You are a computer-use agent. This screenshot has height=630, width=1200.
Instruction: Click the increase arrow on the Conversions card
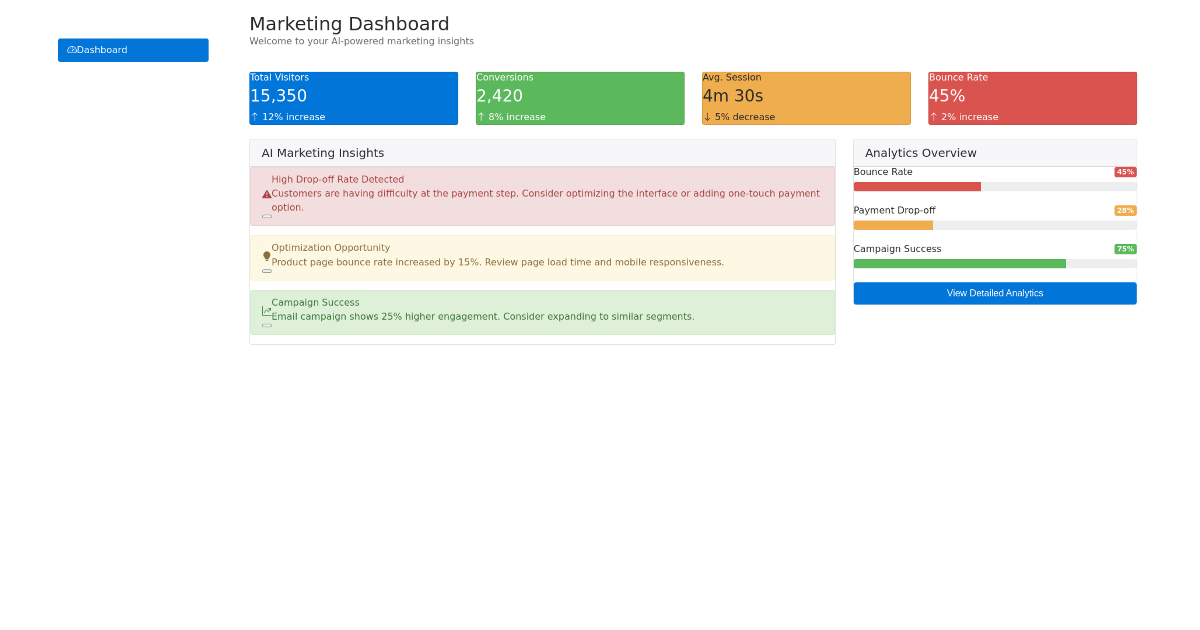pos(482,116)
